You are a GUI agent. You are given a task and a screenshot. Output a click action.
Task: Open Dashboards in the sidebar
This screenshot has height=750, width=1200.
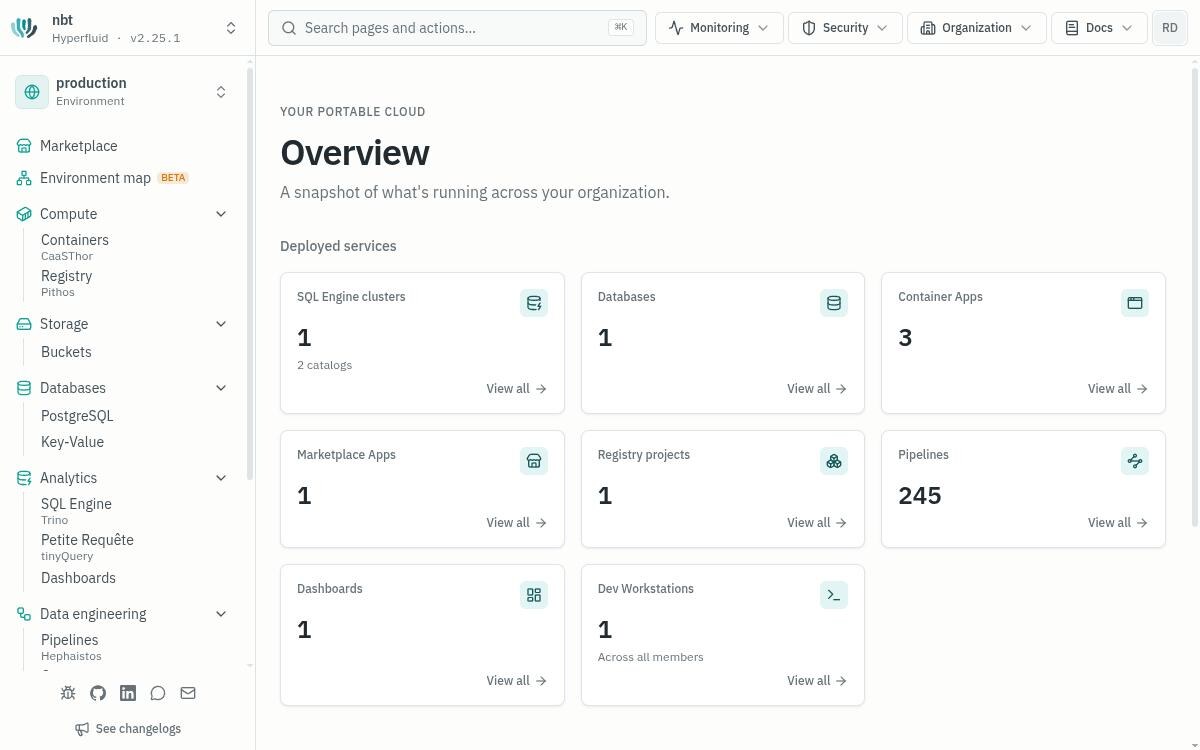[x=78, y=578]
